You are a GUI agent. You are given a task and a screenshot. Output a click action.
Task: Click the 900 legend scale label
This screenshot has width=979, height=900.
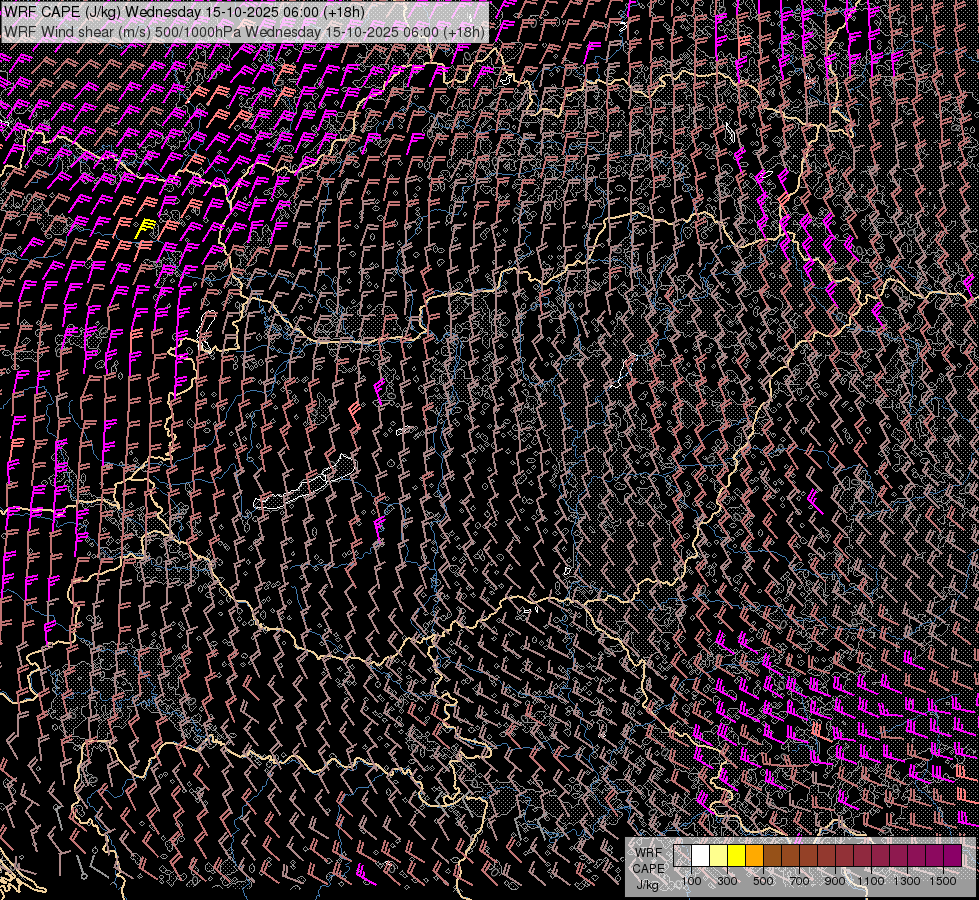tap(835, 881)
